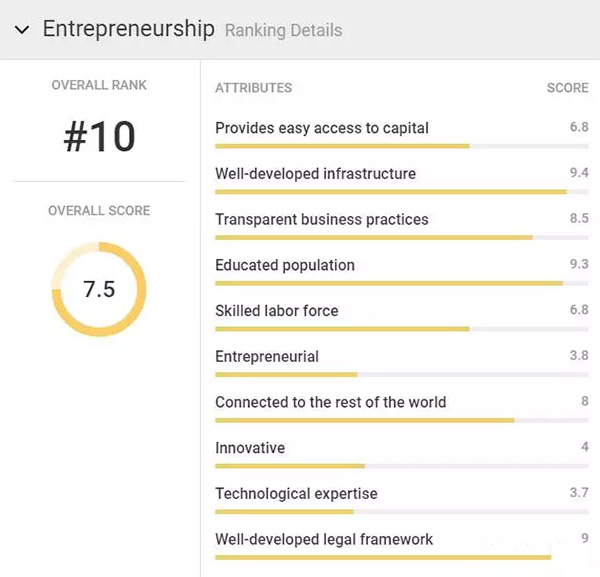Click the Entrepreneurship section title
Image resolution: width=600 pixels, height=577 pixels.
(x=128, y=29)
